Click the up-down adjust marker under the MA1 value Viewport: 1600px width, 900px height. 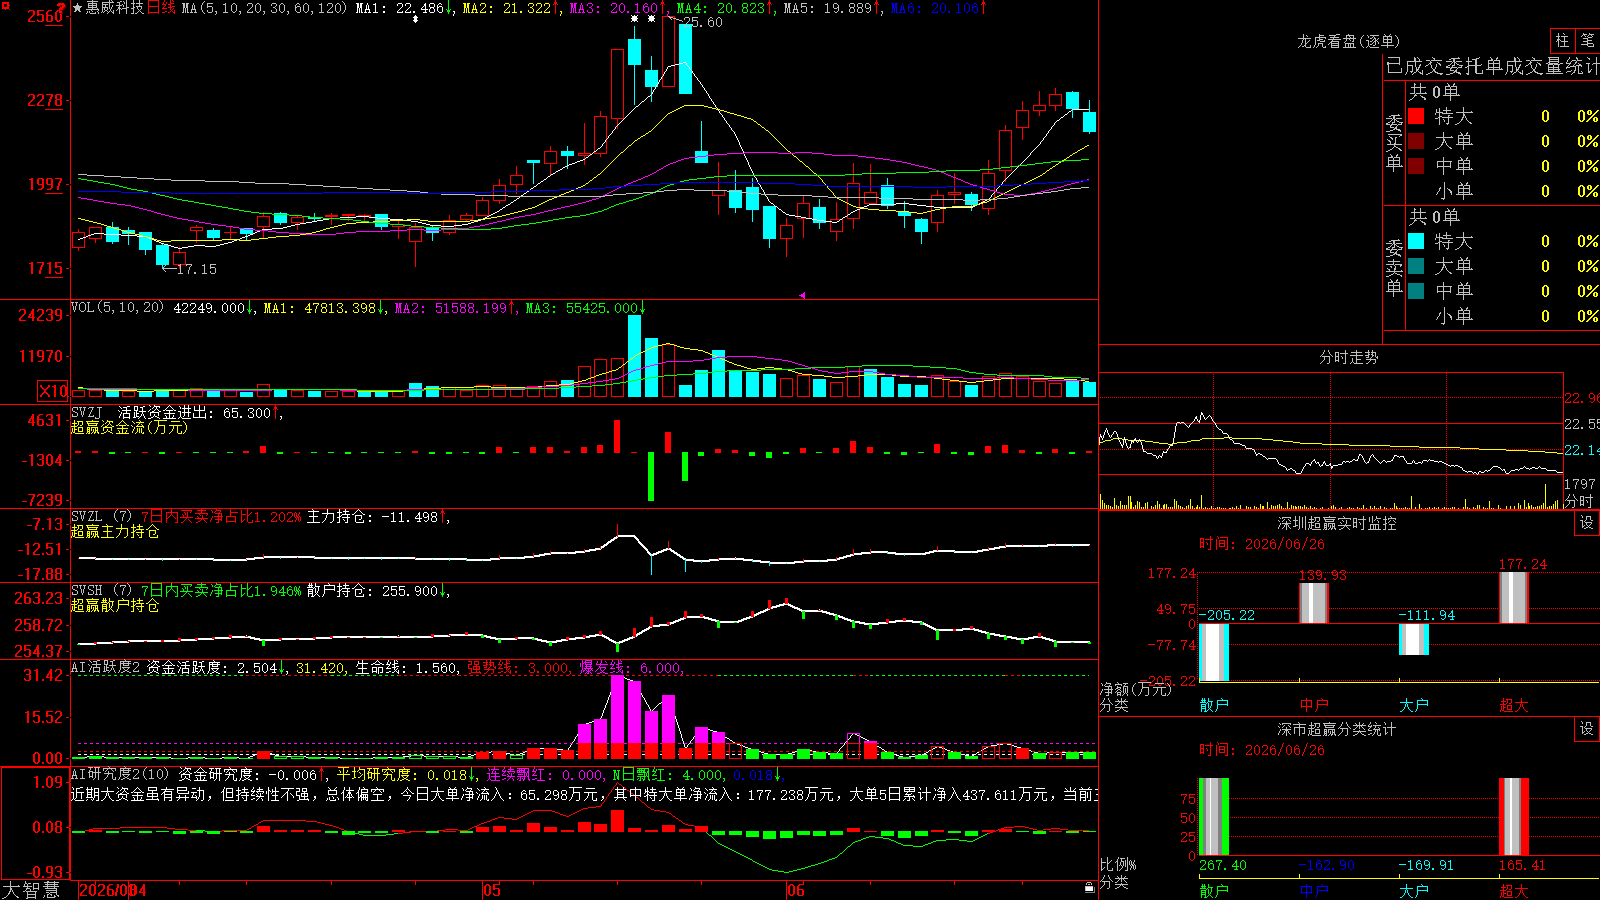(415, 19)
